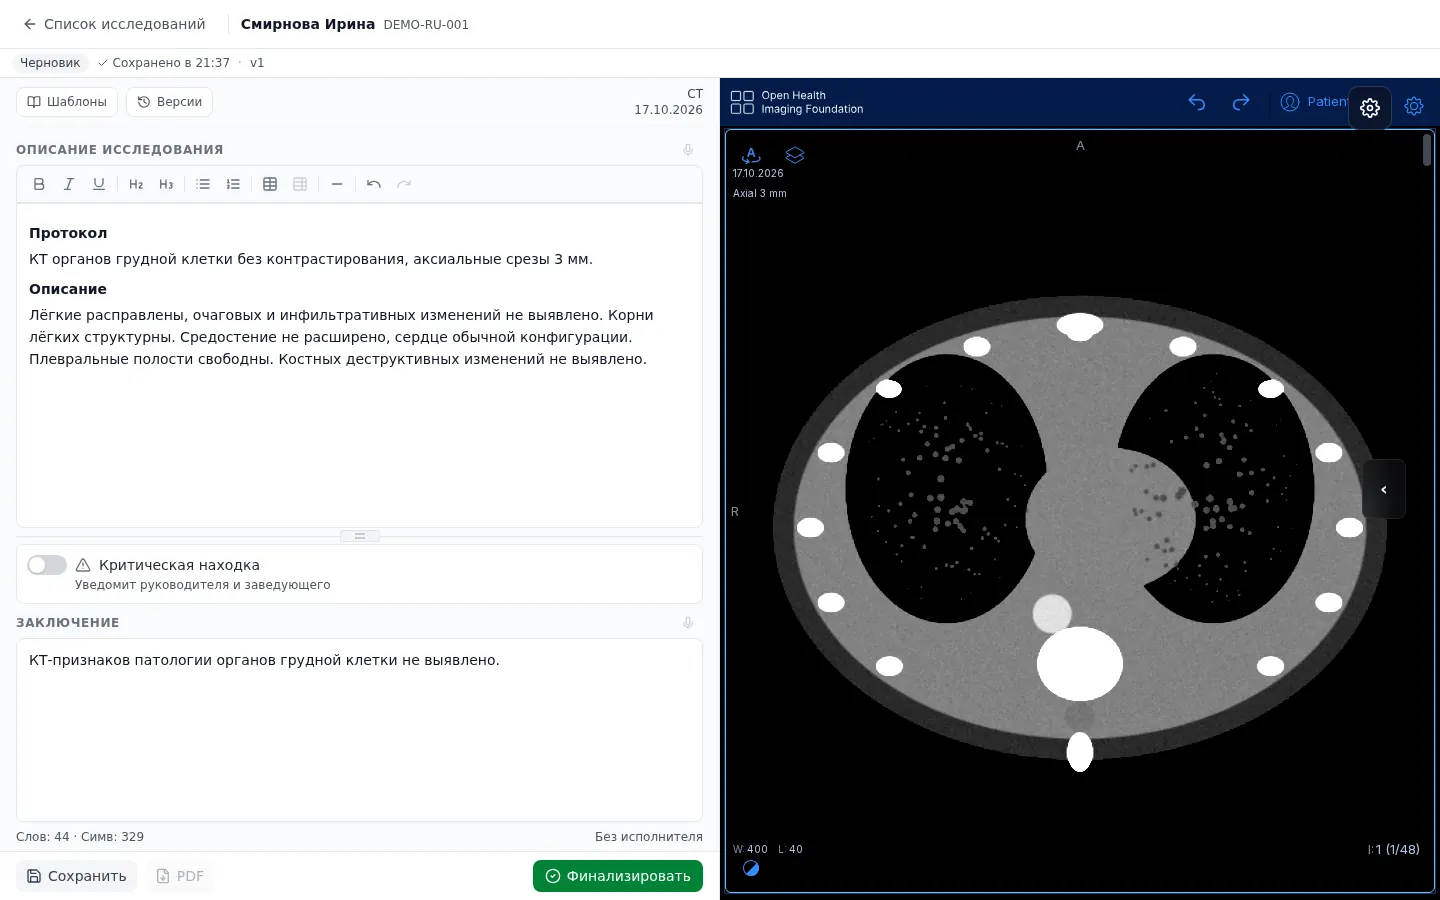Insert a horizontal rule
This screenshot has height=900, width=1440.
pos(337,184)
